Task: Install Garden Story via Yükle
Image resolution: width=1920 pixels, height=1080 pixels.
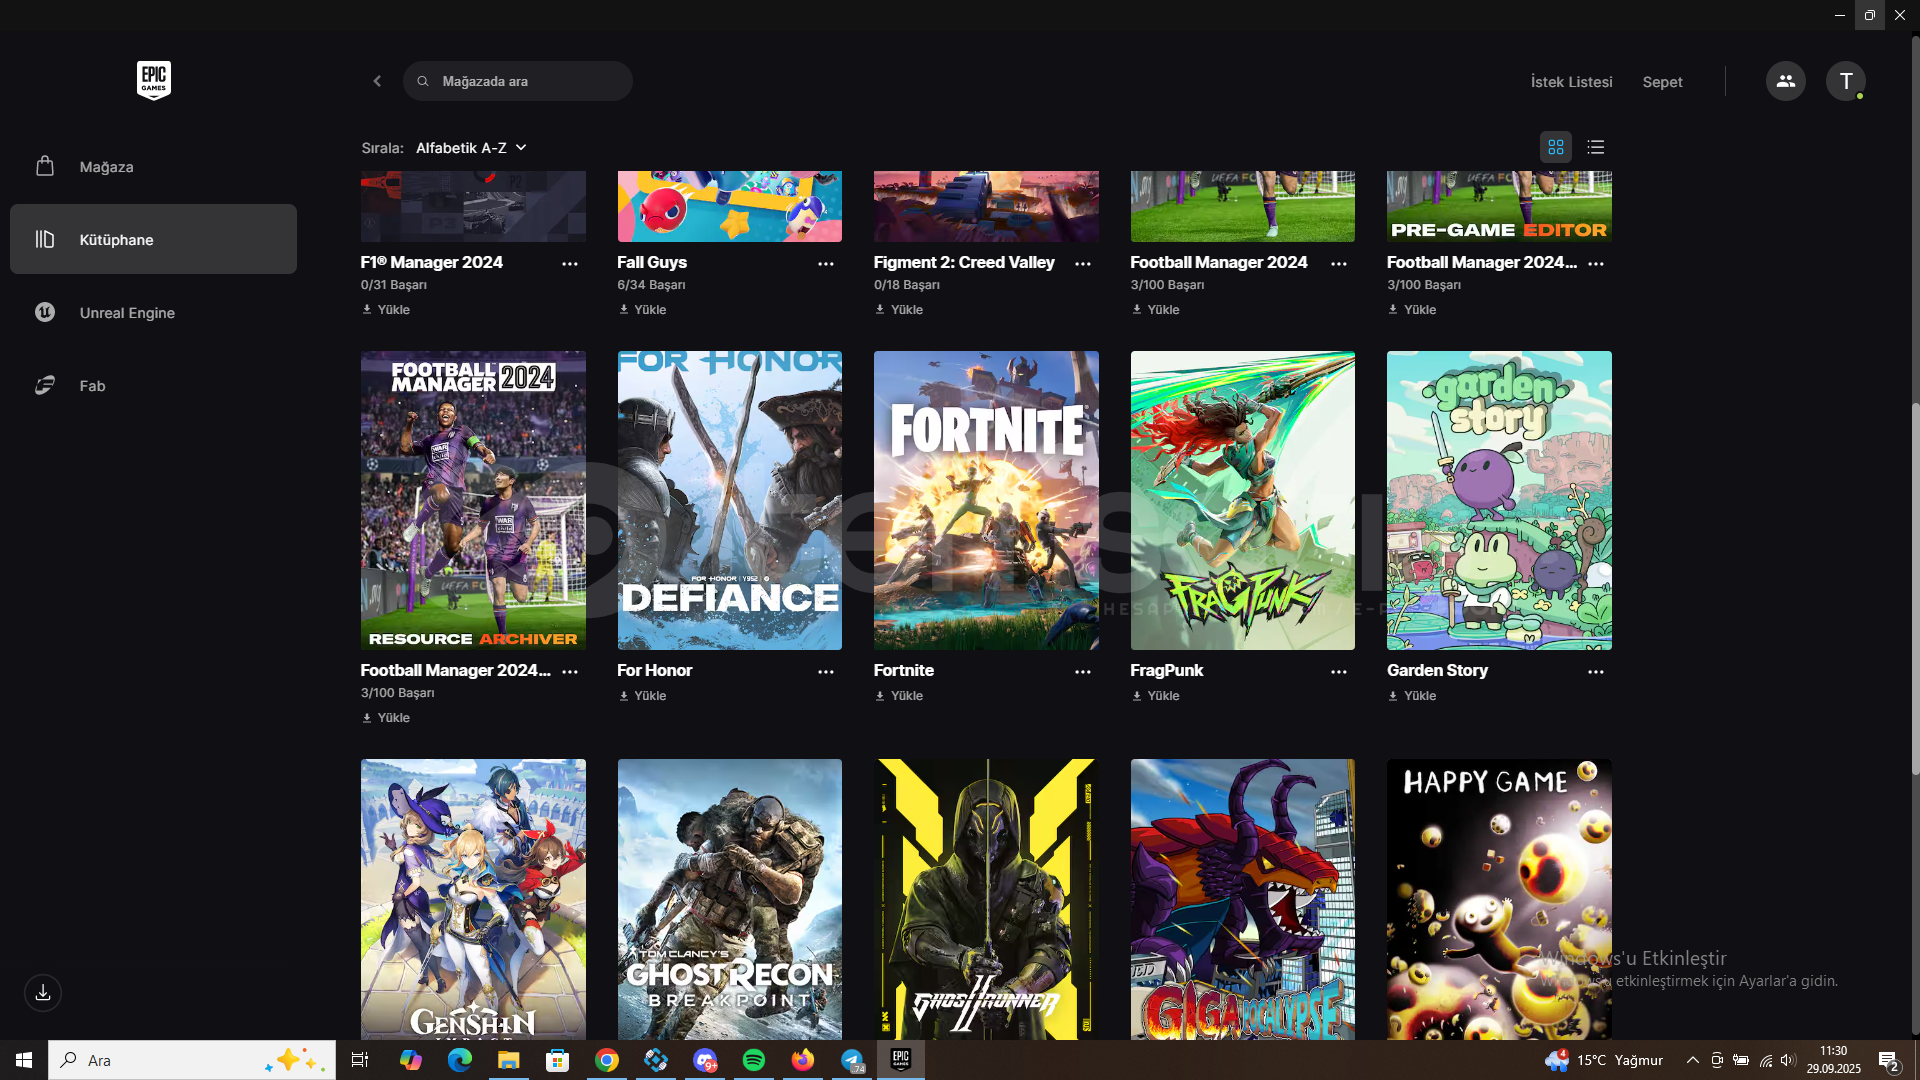Action: (x=1412, y=696)
